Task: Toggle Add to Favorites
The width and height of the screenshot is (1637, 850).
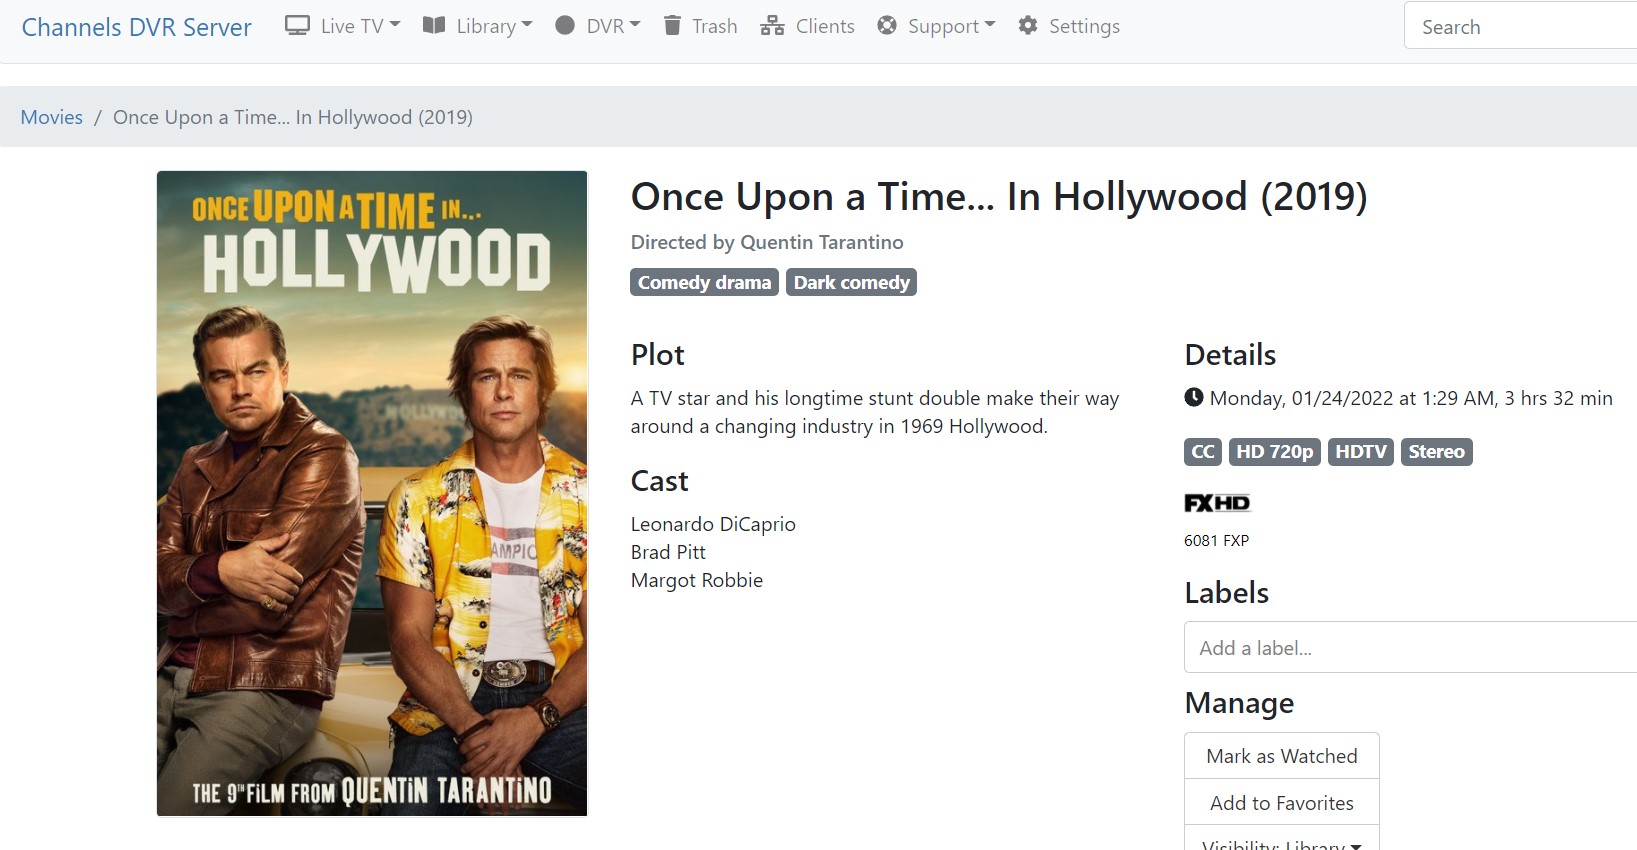Action: tap(1281, 803)
